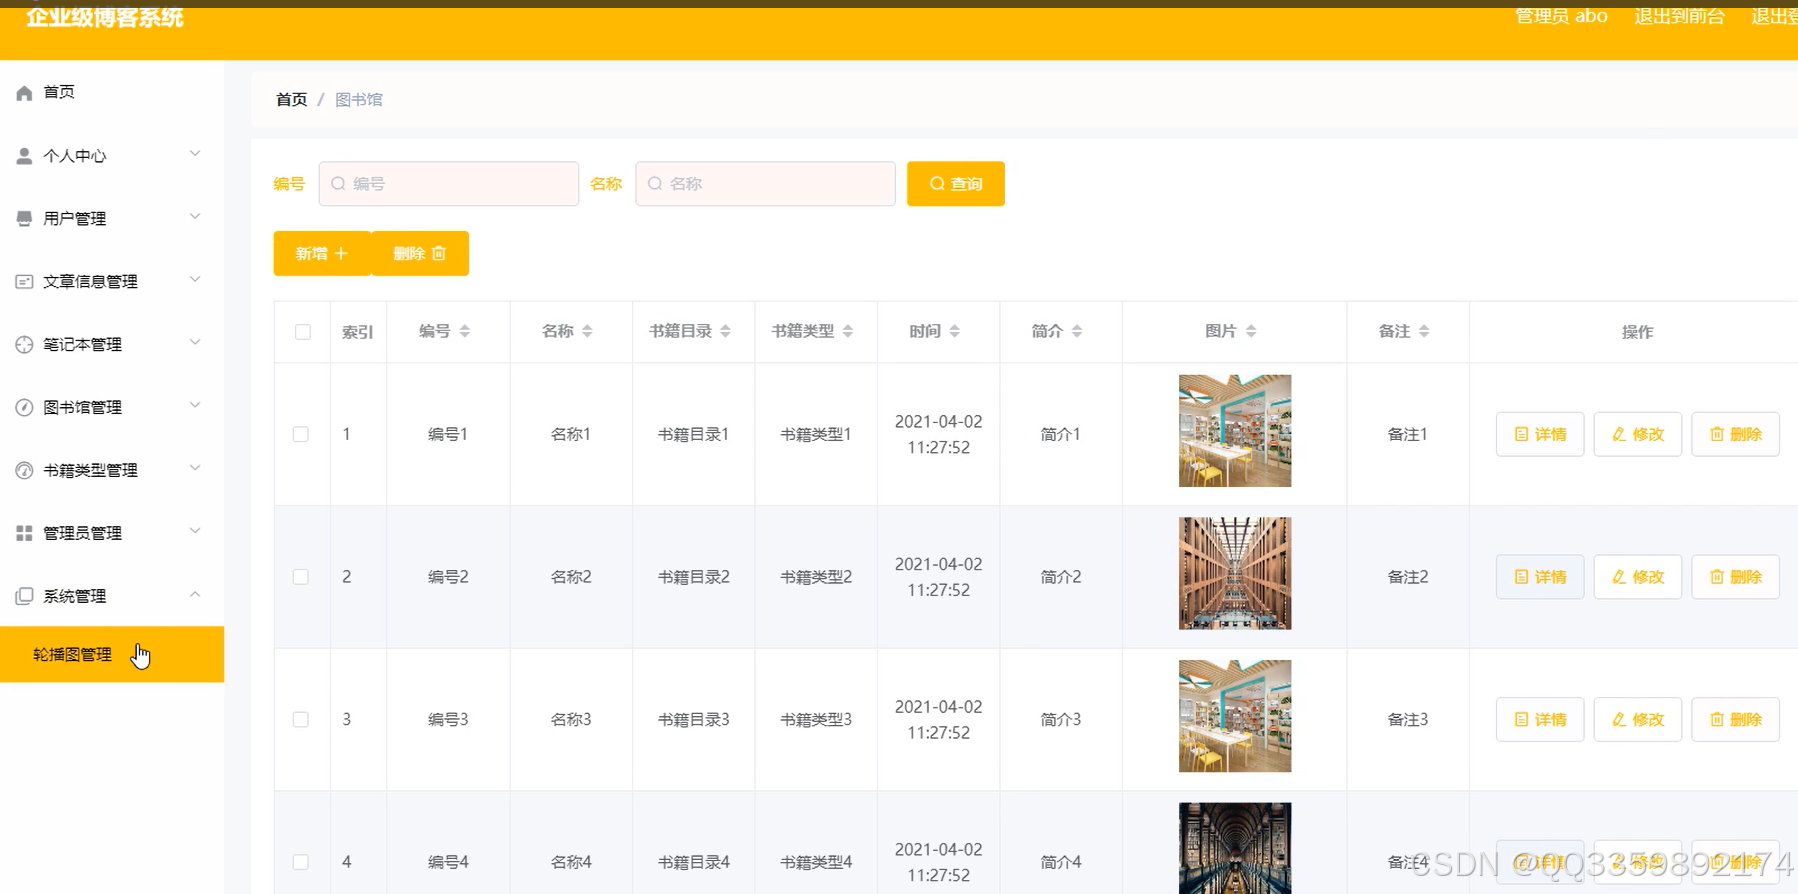Viewport: 1798px width, 894px height.
Task: Open the image thumbnail in row 编号4
Action: click(1235, 848)
